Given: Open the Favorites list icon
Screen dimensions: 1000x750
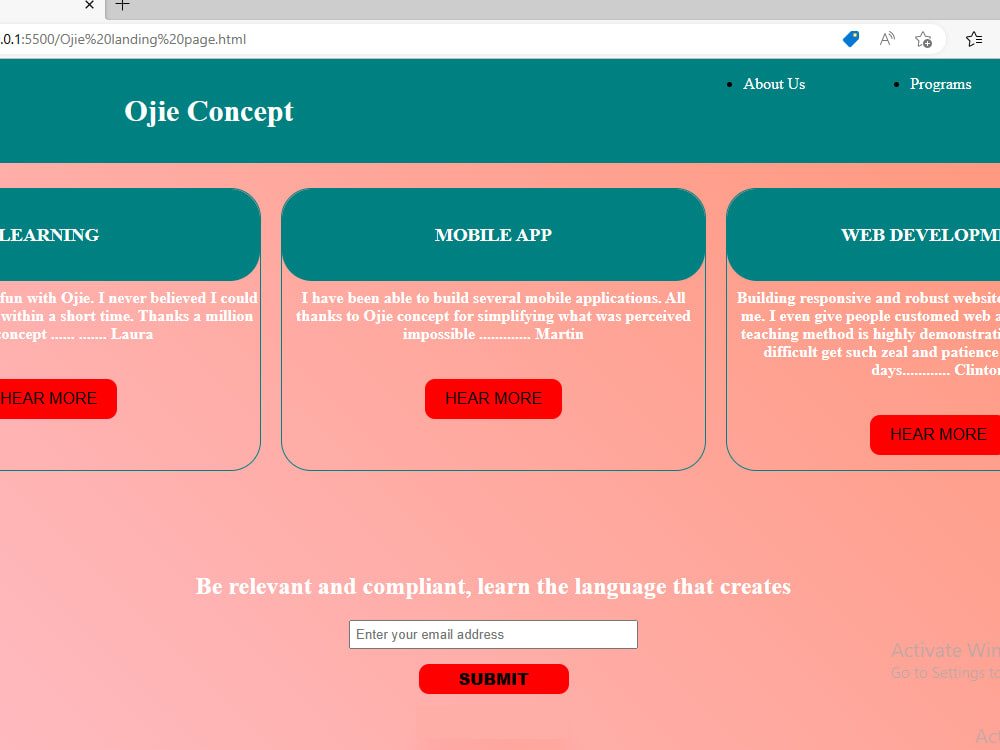Looking at the screenshot, I should coord(975,39).
